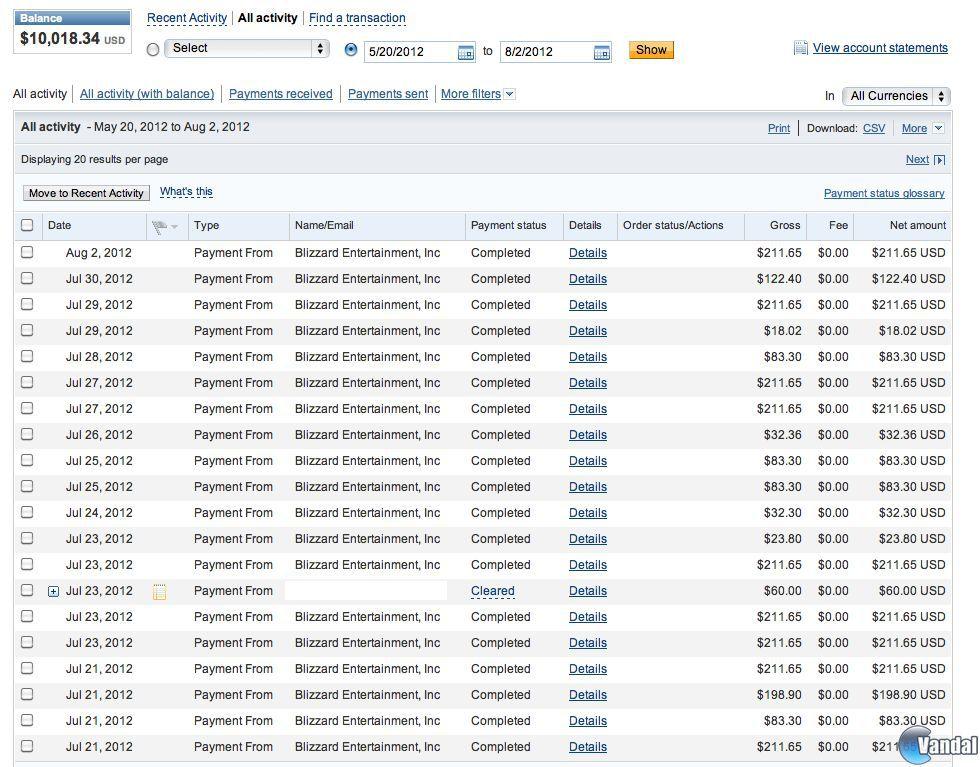The width and height of the screenshot is (980, 767).
Task: Switch to Recent Activity tab
Action: [x=187, y=18]
